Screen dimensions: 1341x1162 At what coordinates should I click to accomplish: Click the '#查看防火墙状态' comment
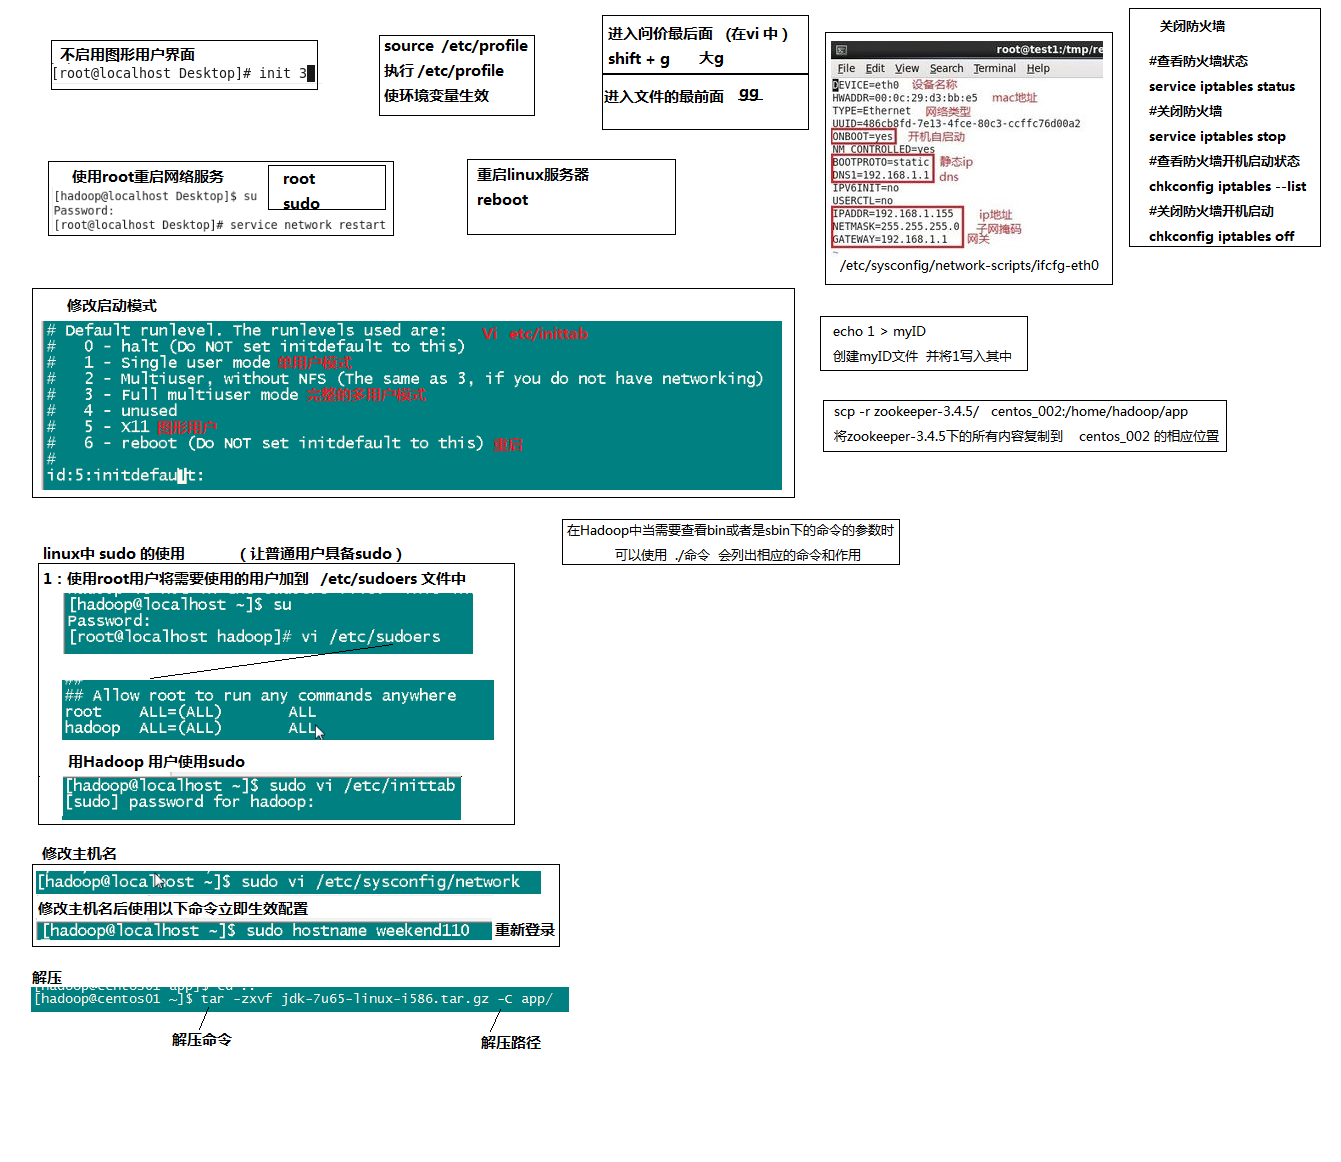[x=1198, y=61]
